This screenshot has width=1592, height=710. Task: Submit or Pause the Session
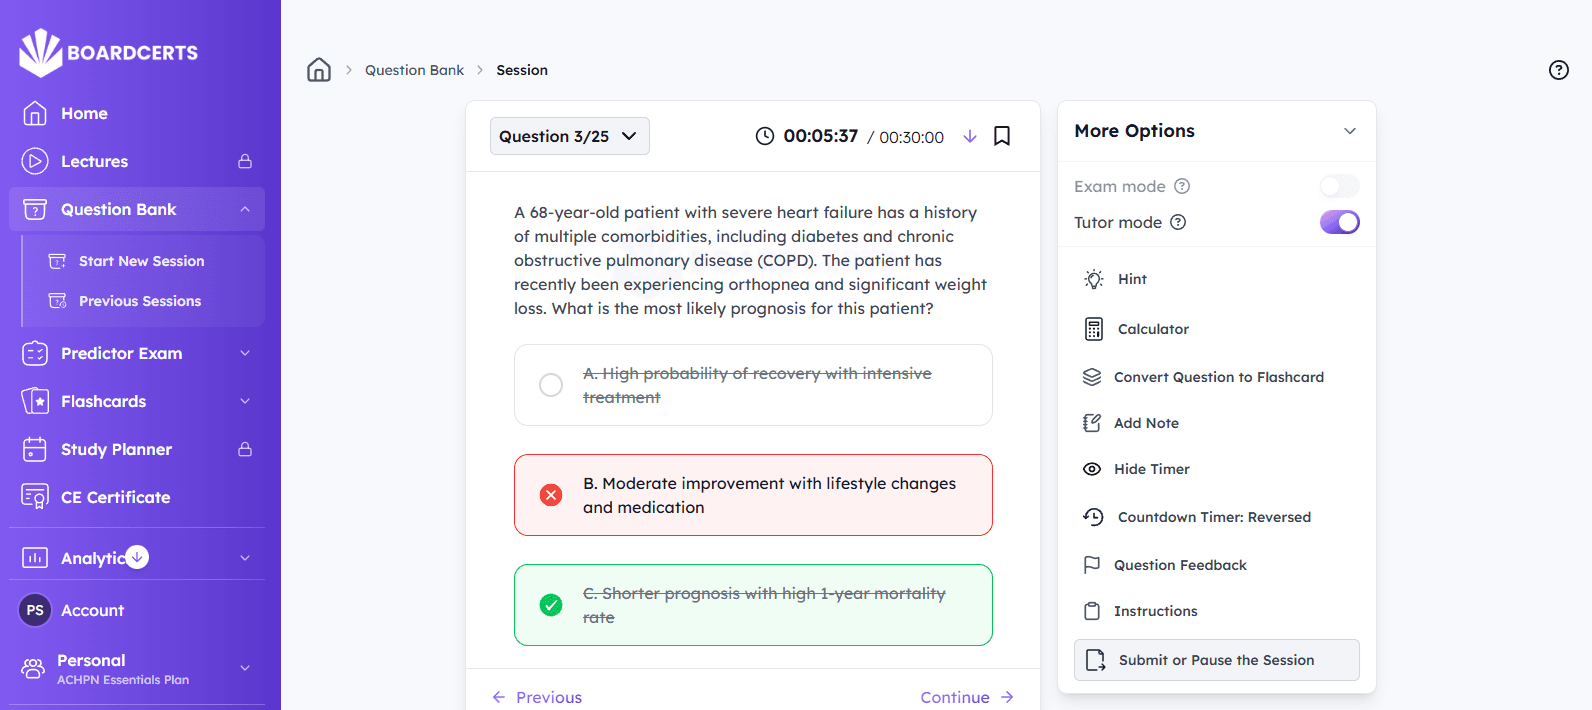click(x=1217, y=660)
